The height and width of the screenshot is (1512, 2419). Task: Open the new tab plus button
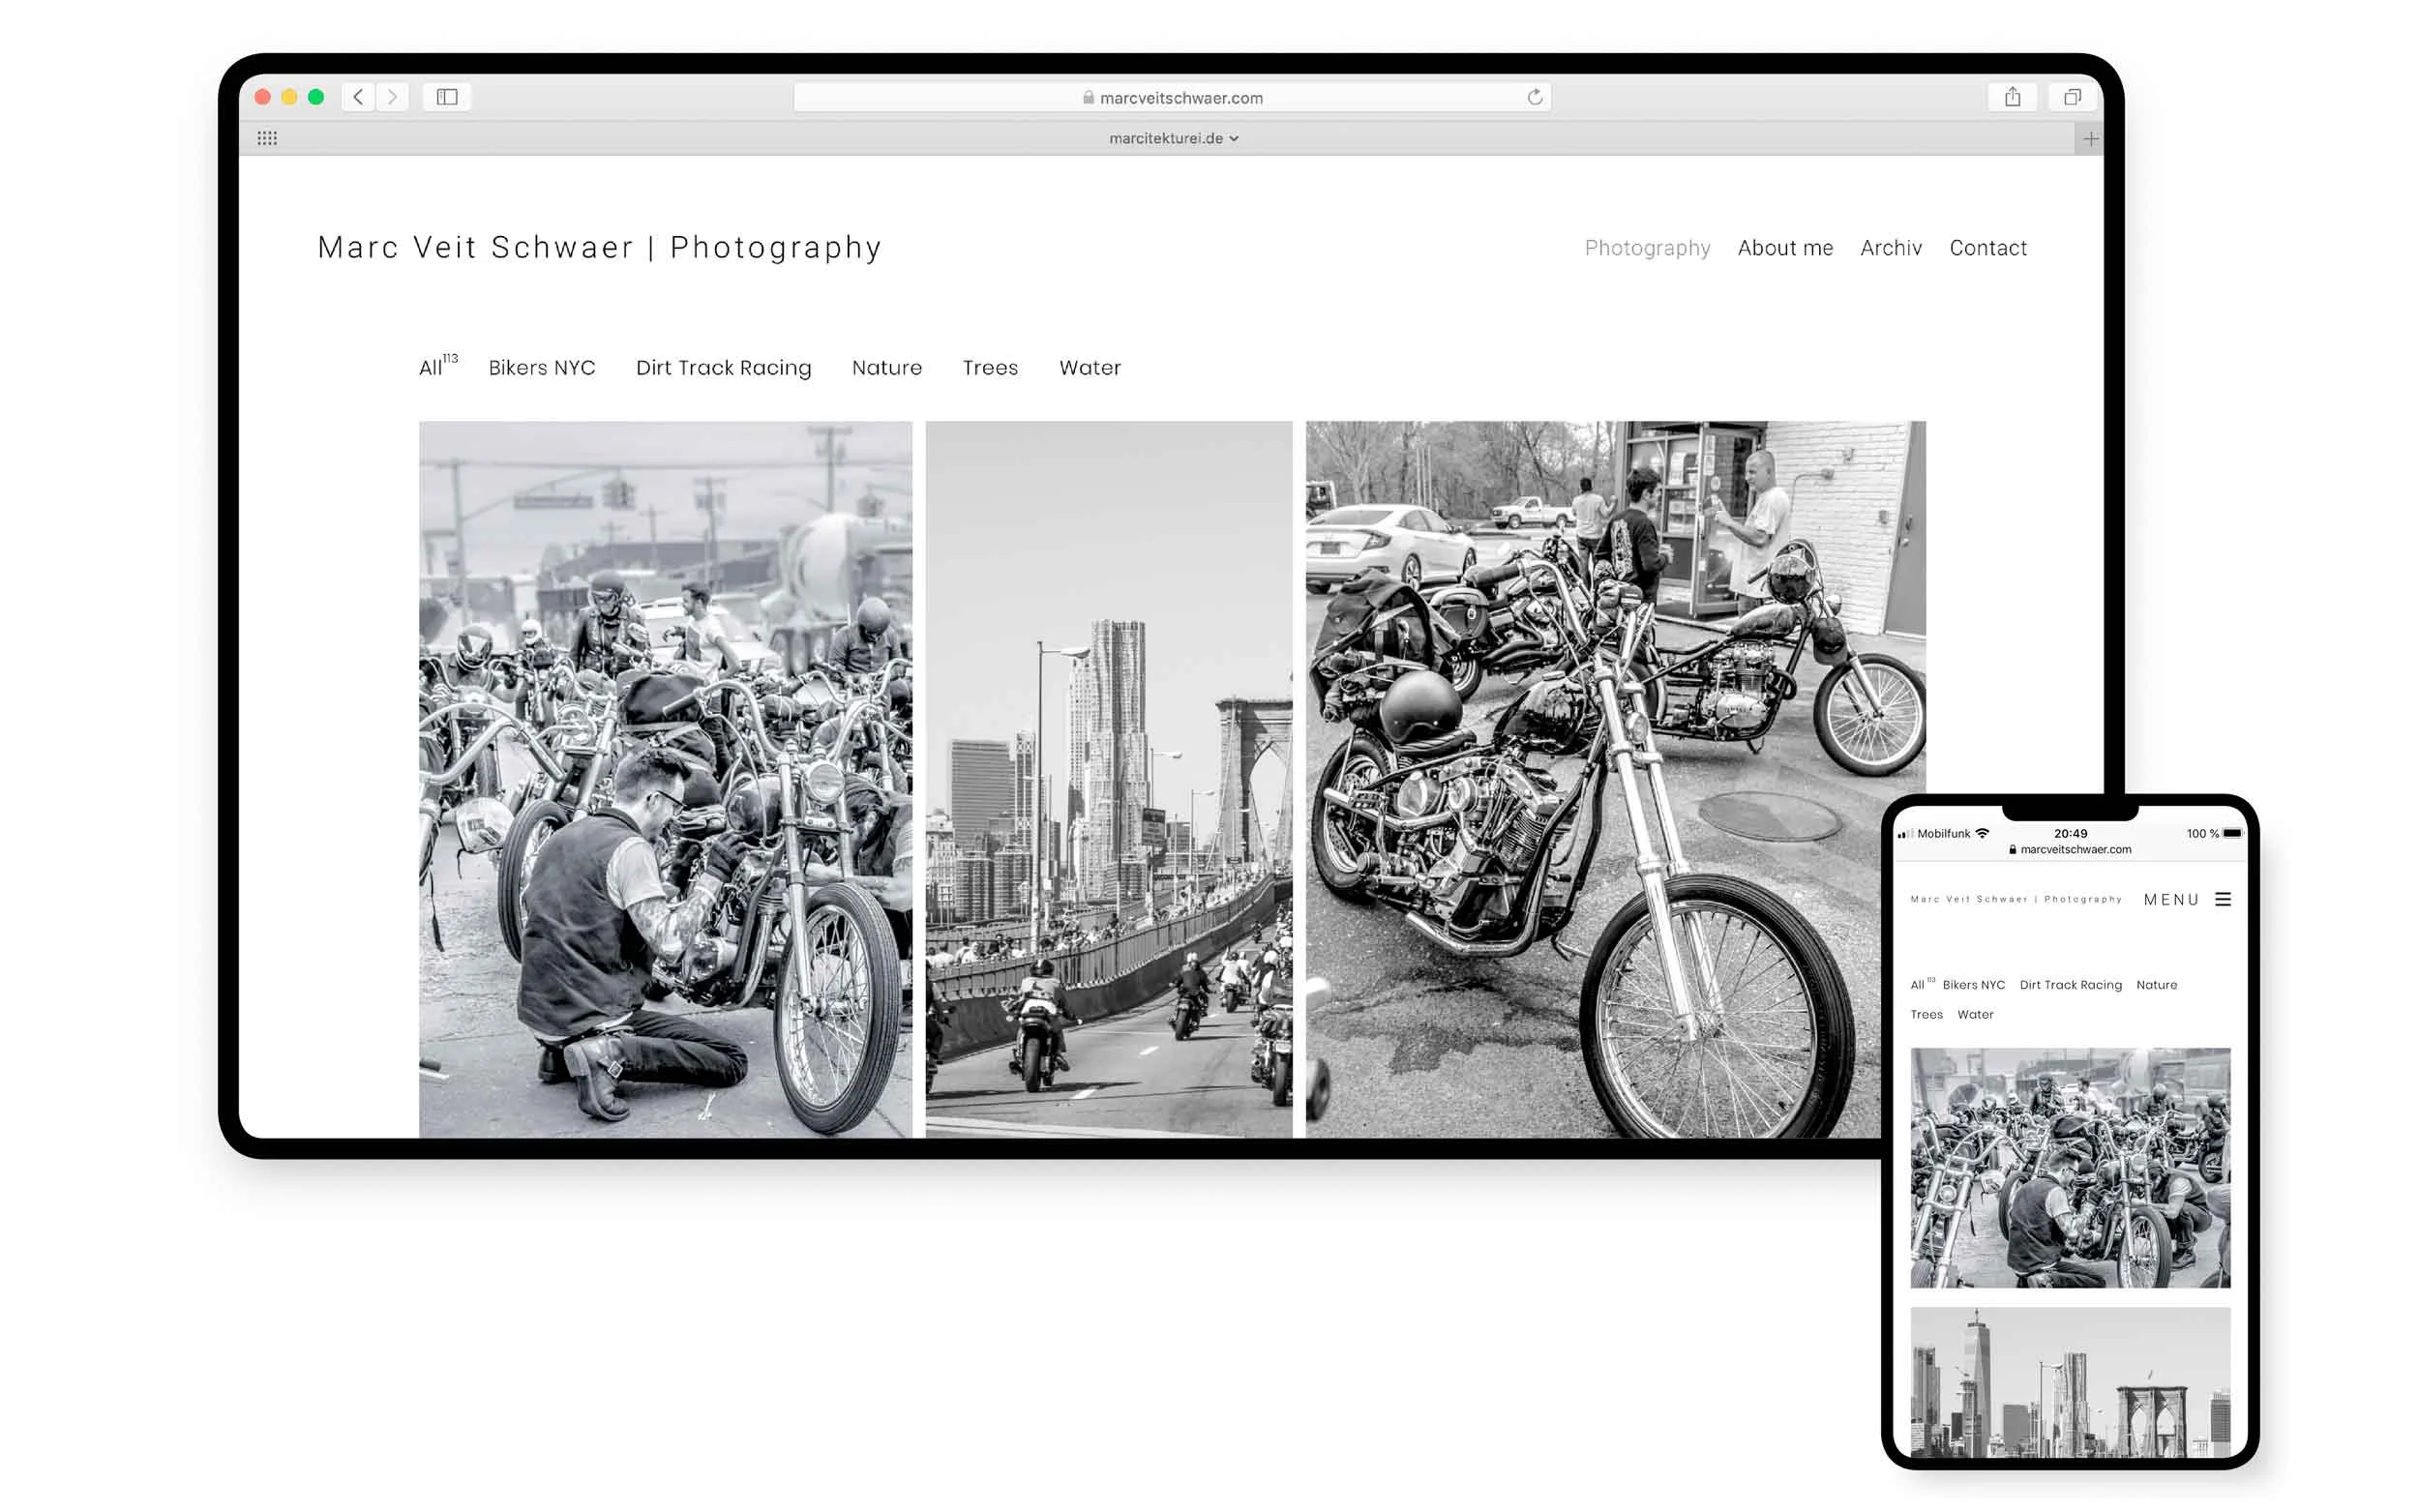pos(2090,138)
